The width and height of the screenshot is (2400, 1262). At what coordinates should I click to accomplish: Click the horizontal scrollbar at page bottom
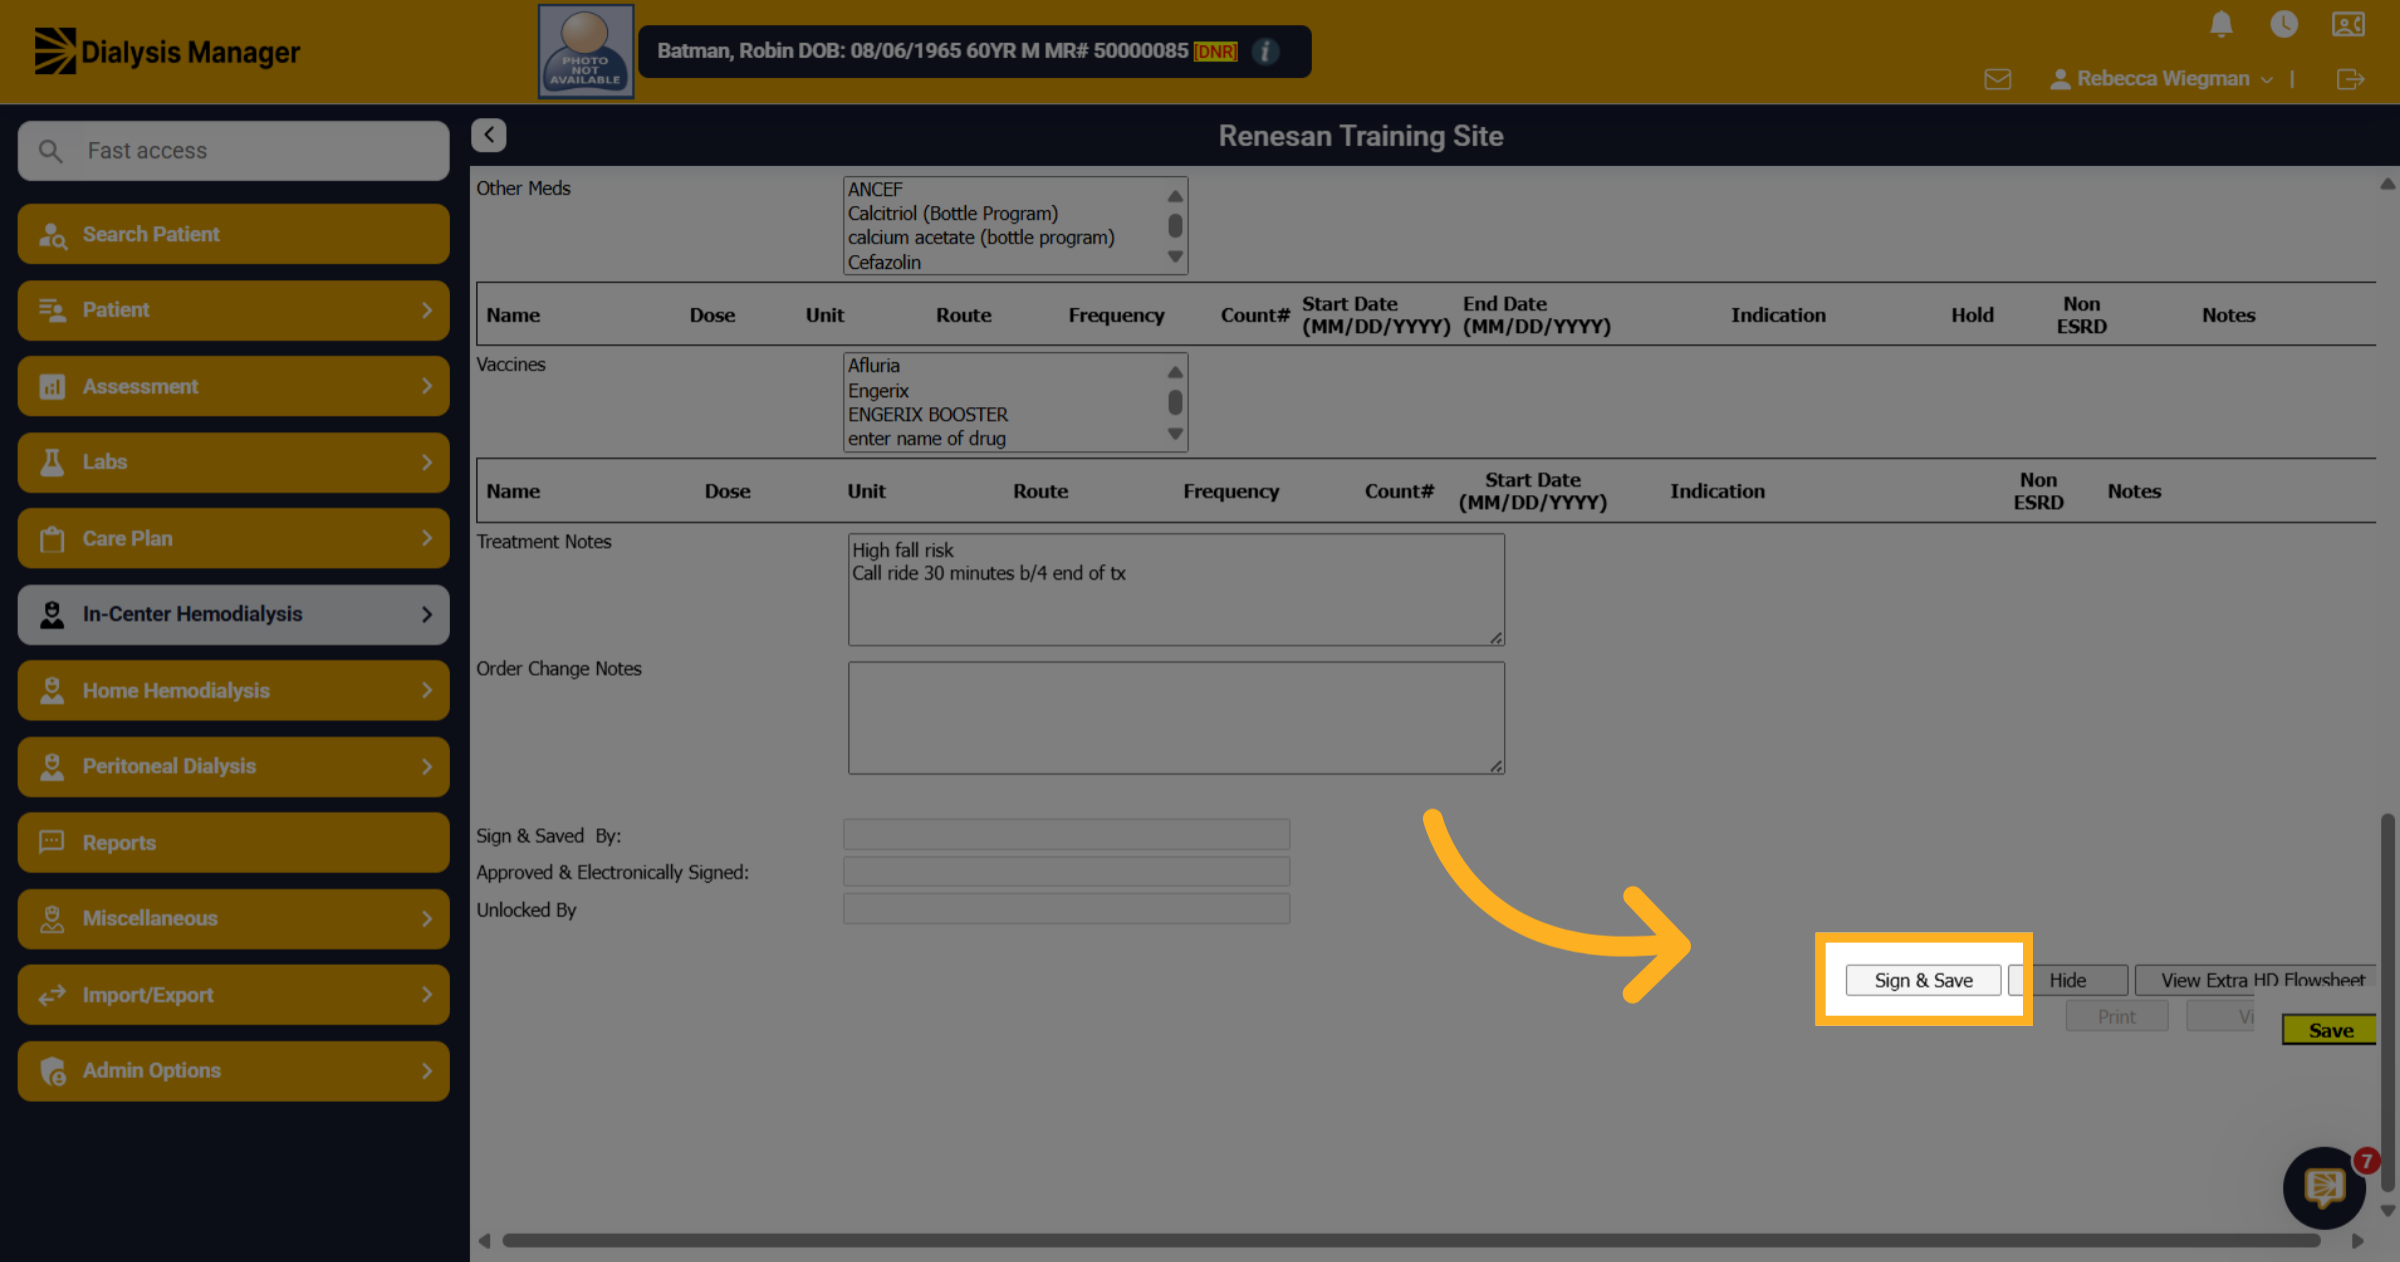pos(1411,1240)
